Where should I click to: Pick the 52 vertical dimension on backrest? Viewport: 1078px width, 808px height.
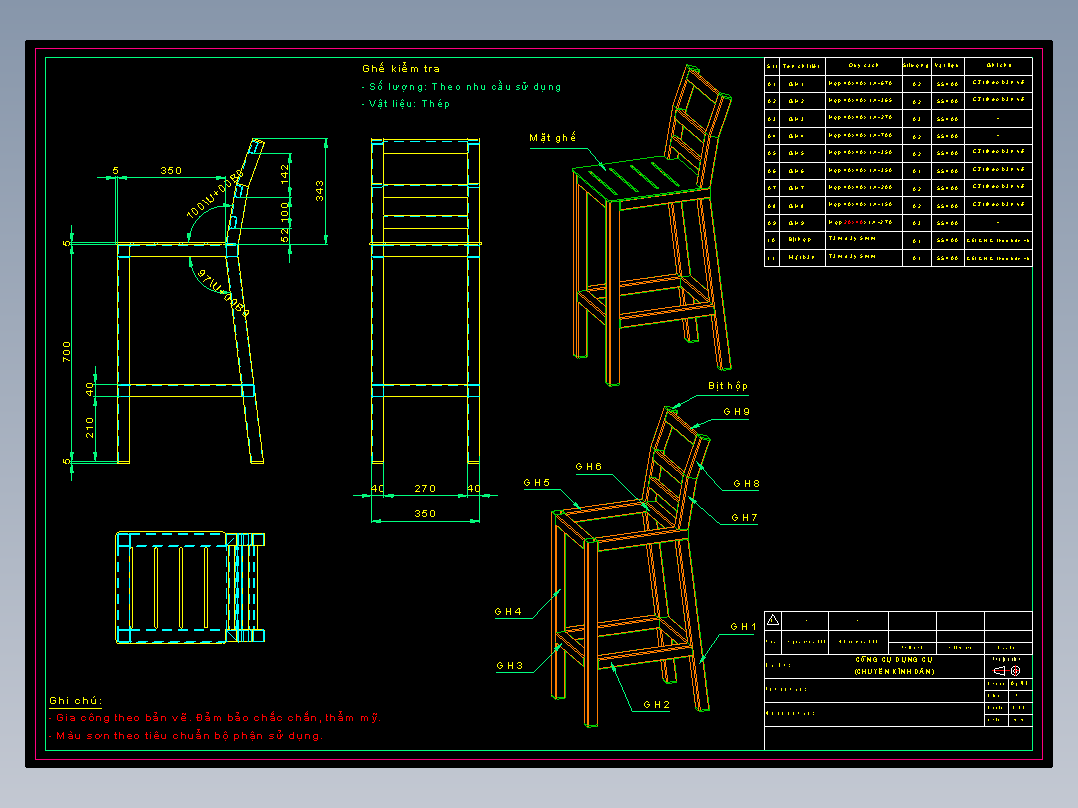point(285,235)
